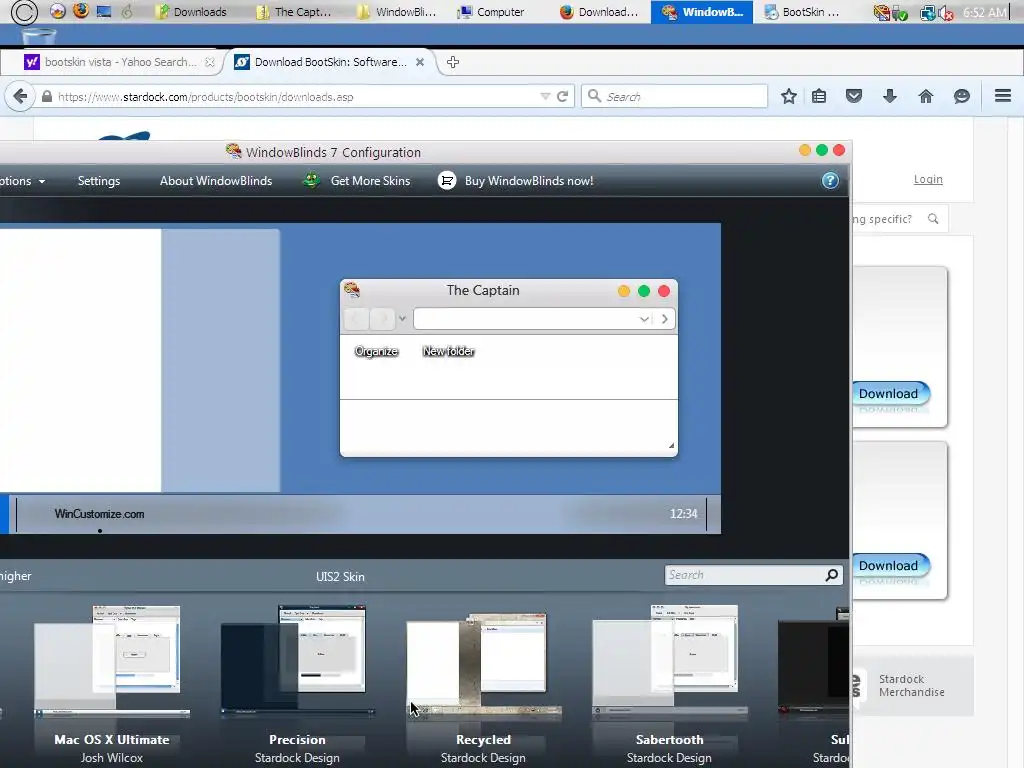The height and width of the screenshot is (768, 1024).
Task: Open WindowBlinds Settings menu
Action: click(x=99, y=181)
